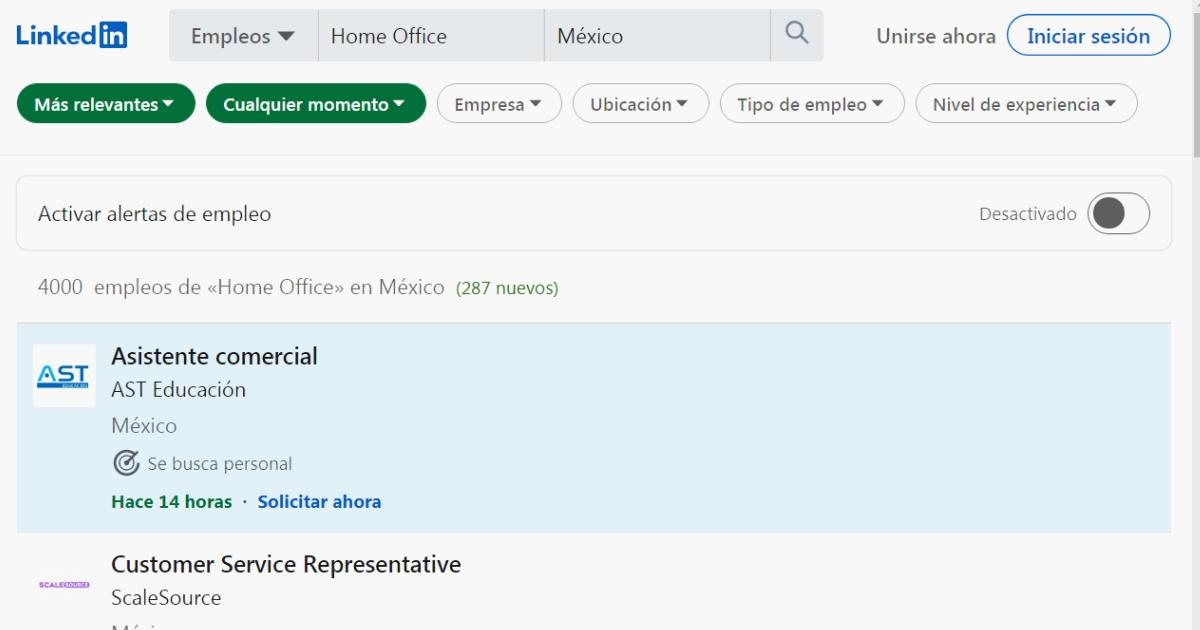Click the magnifying glass search icon

point(797,35)
